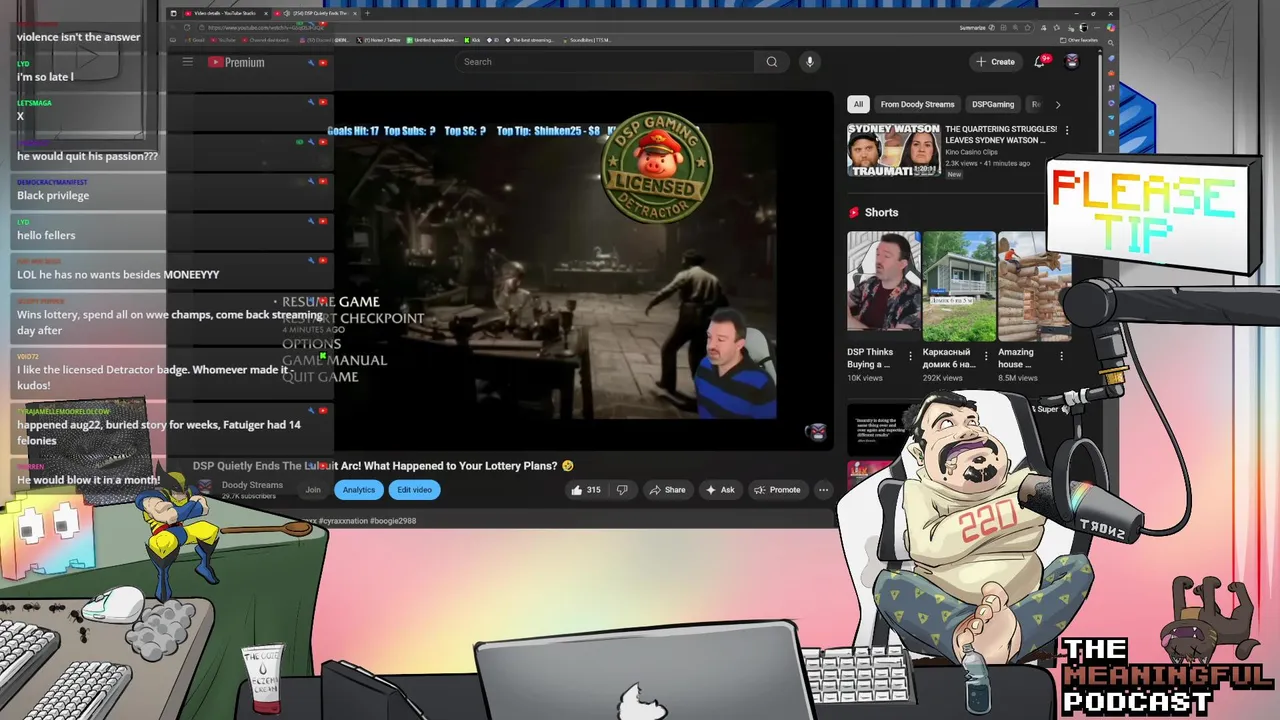Open Doody Streams channel avatar
Screen dimensions: 1280x720
click(205, 488)
